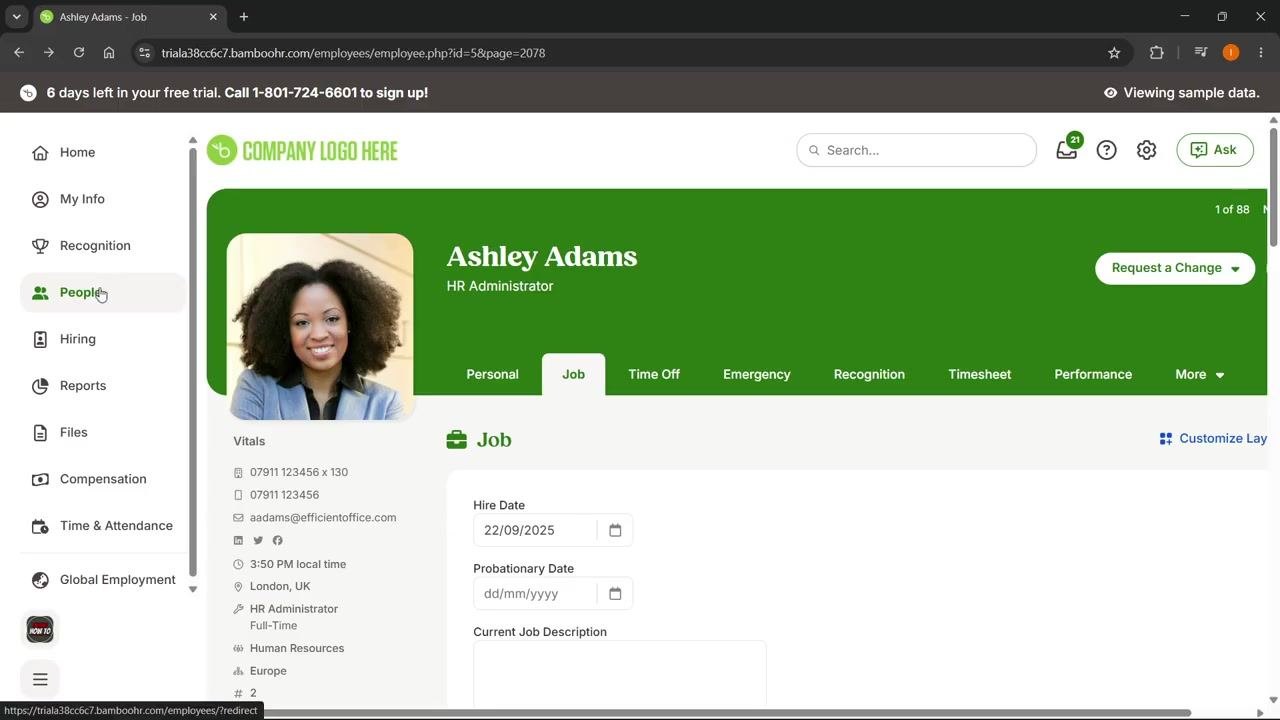Viewport: 1280px width, 720px height.
Task: Click the BambooHR company logo
Action: [x=302, y=151]
